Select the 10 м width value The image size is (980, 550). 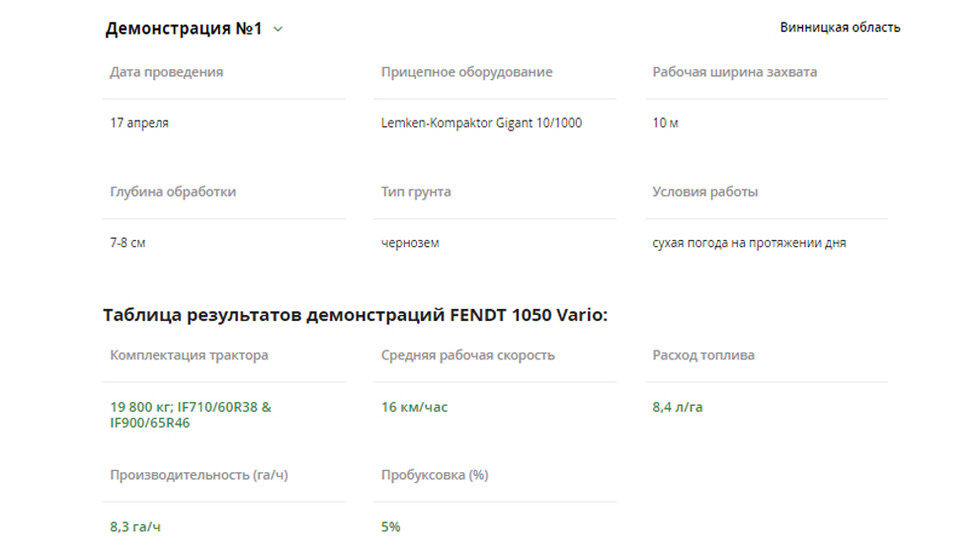(x=665, y=122)
